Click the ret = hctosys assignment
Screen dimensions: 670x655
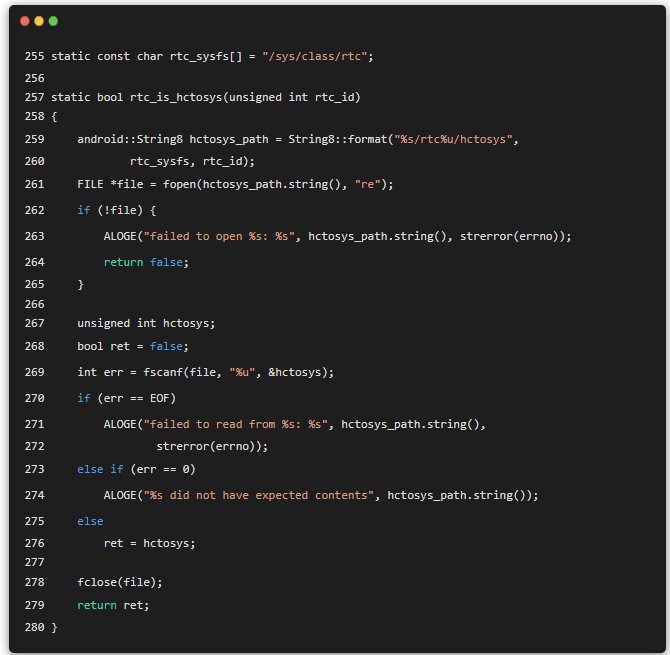click(149, 543)
